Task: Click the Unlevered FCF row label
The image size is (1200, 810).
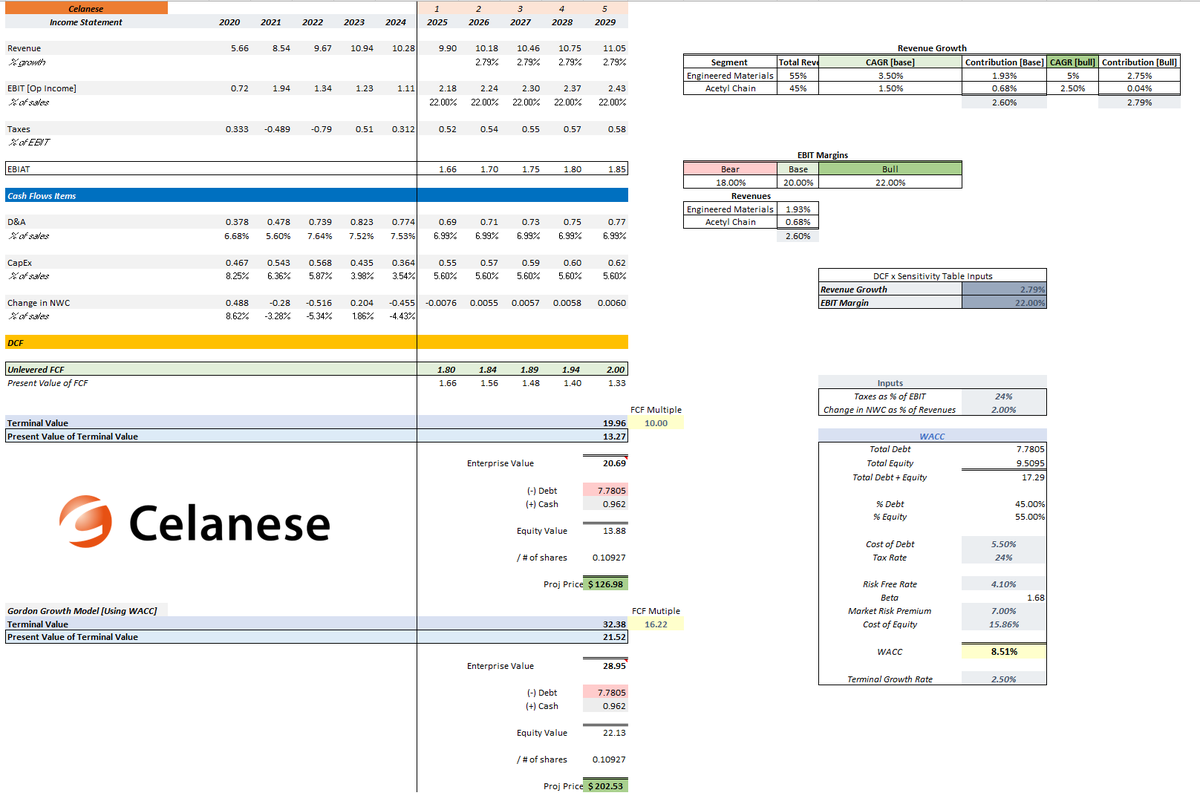Action: click(x=36, y=370)
